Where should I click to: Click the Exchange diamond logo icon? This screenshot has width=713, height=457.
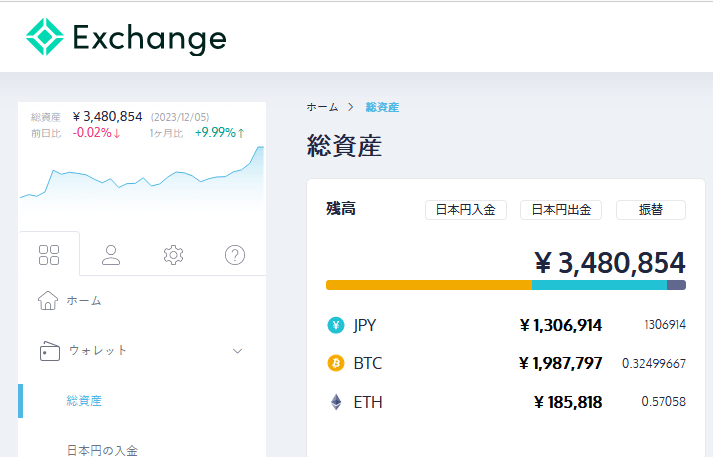pyautogui.click(x=45, y=37)
